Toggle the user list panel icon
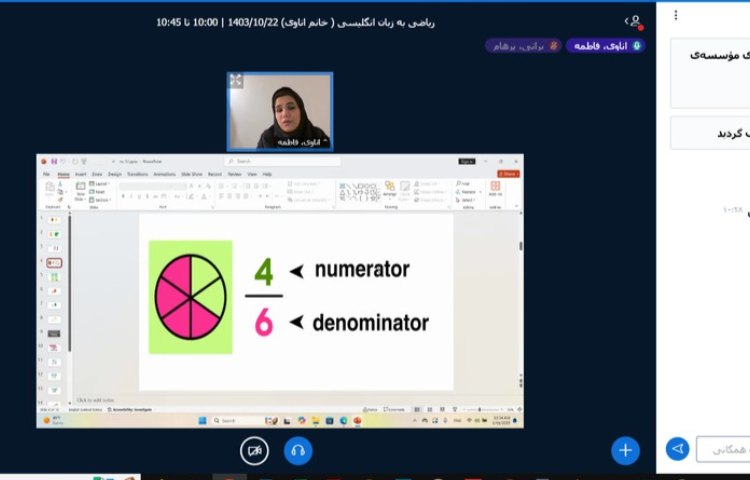The image size is (750, 480). (x=633, y=20)
